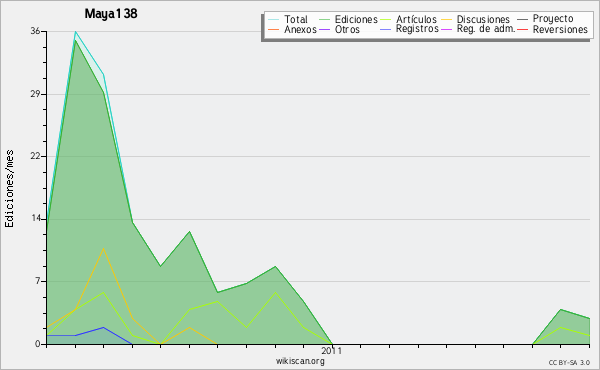The image size is (600, 370).
Task: Click the 22 y-axis value
Action: click(36, 156)
